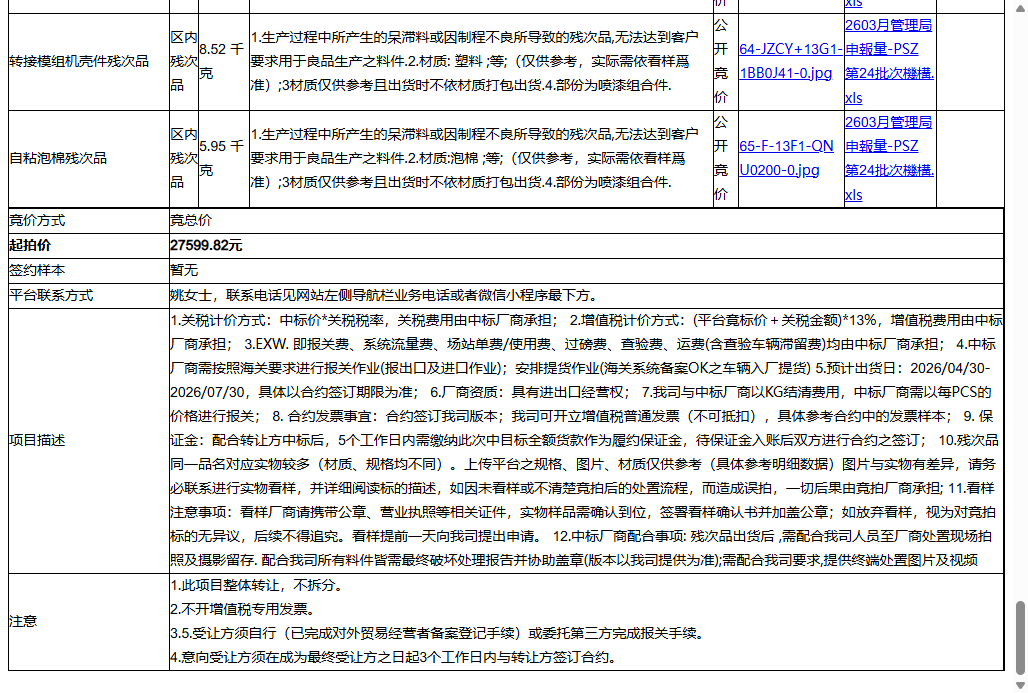This screenshot has width=1028, height=693.
Task: Open the 64-JZCY+13G1-1BB0J41-0.jpg image link
Action: pyautogui.click(x=788, y=62)
